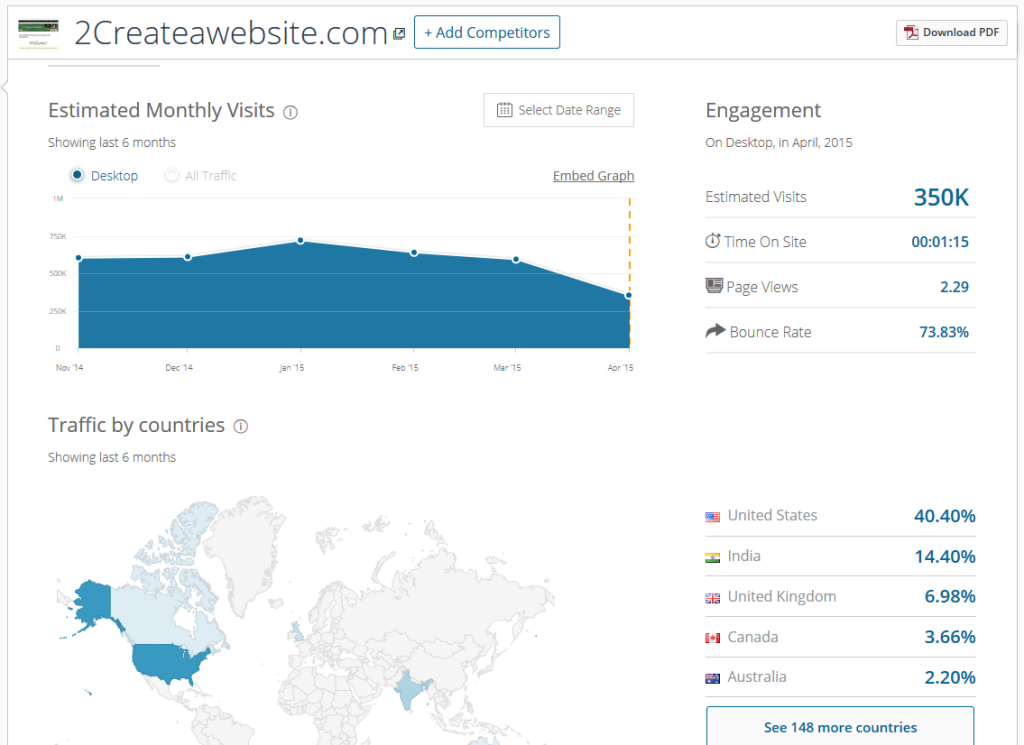
Task: Click the Australia country label
Action: pos(757,676)
